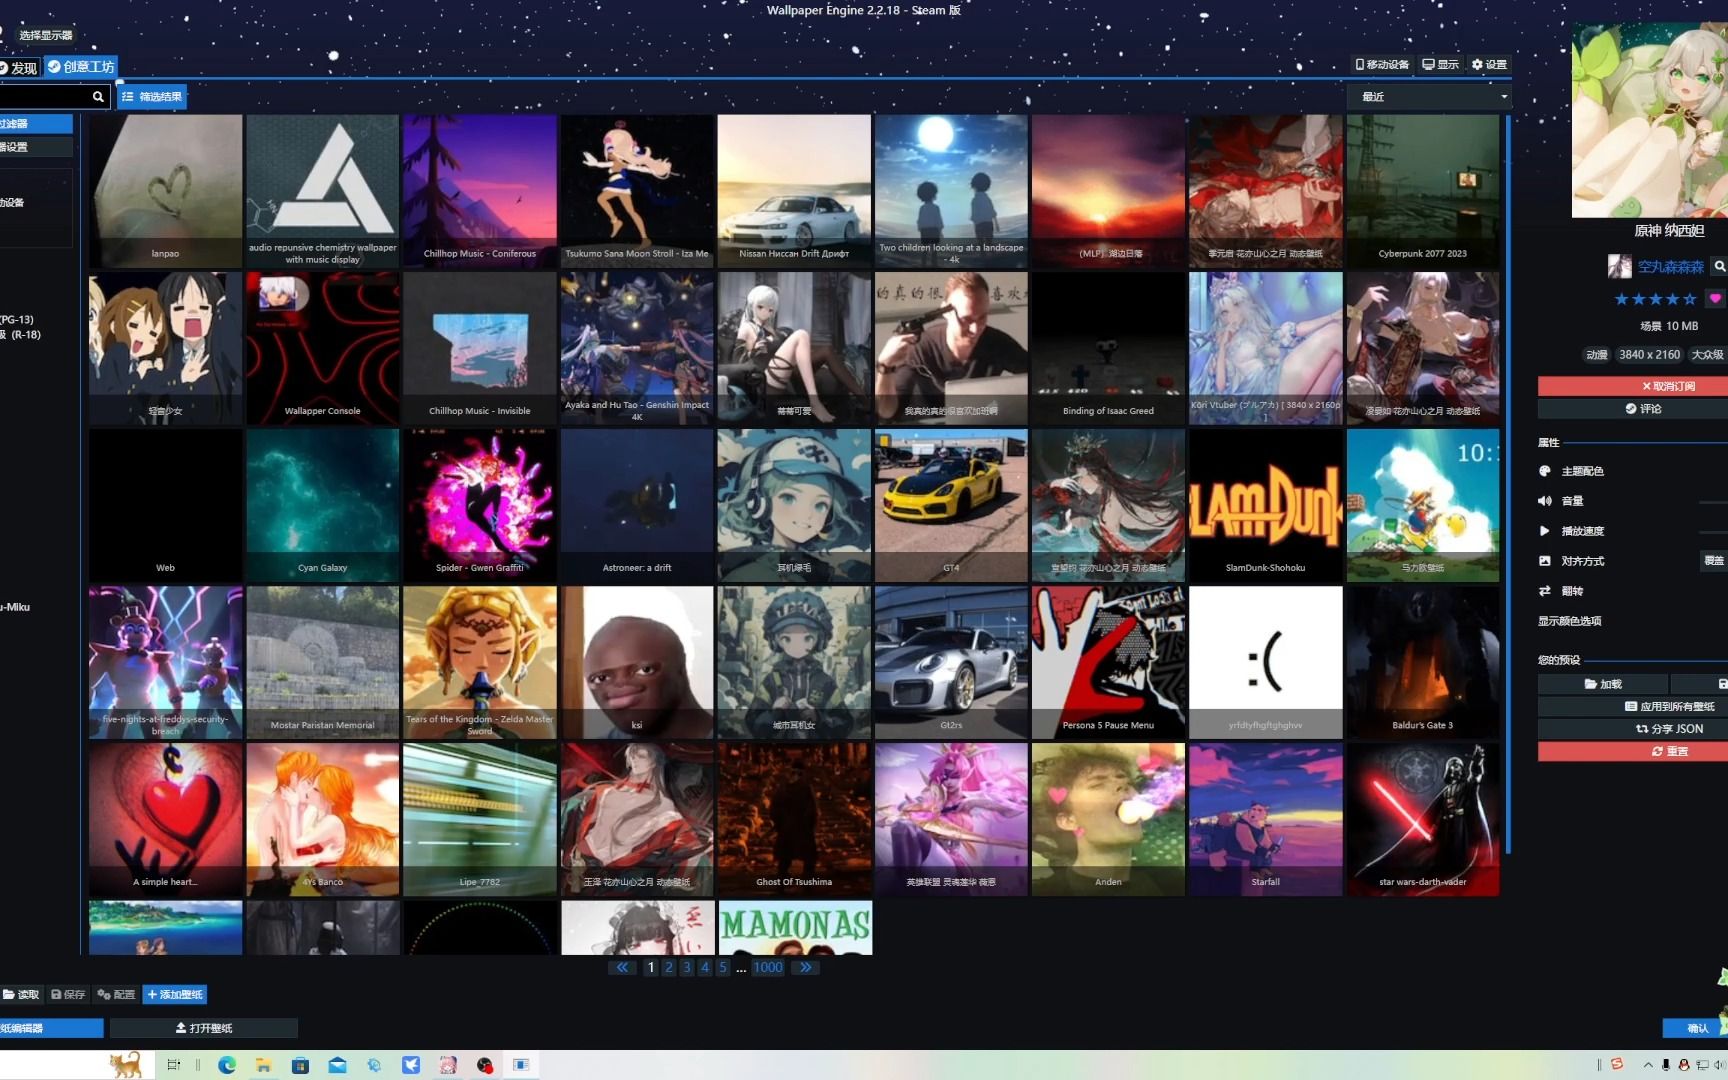Click the 翻转 flip arrows icon
The width and height of the screenshot is (1728, 1080).
pyautogui.click(x=1545, y=591)
